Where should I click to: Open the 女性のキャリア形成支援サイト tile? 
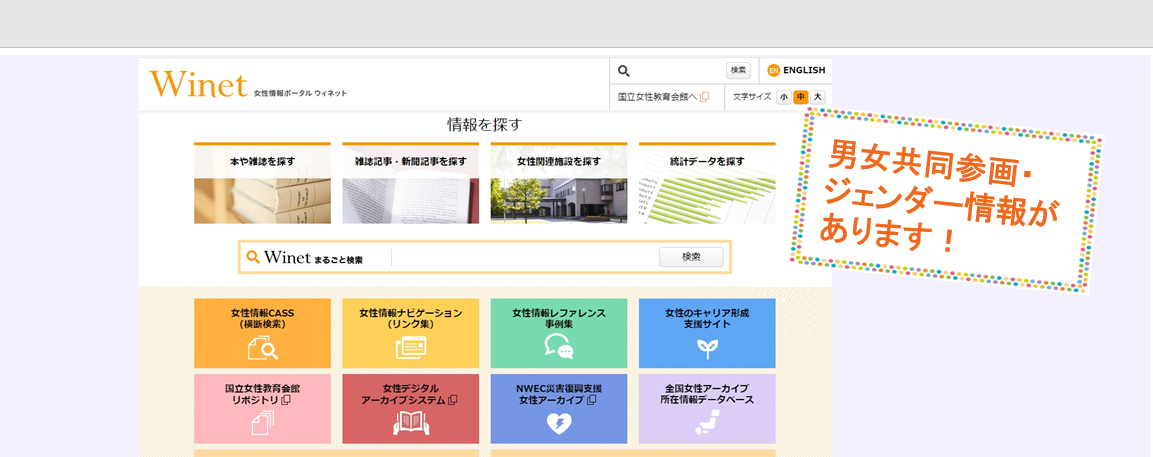click(x=707, y=333)
